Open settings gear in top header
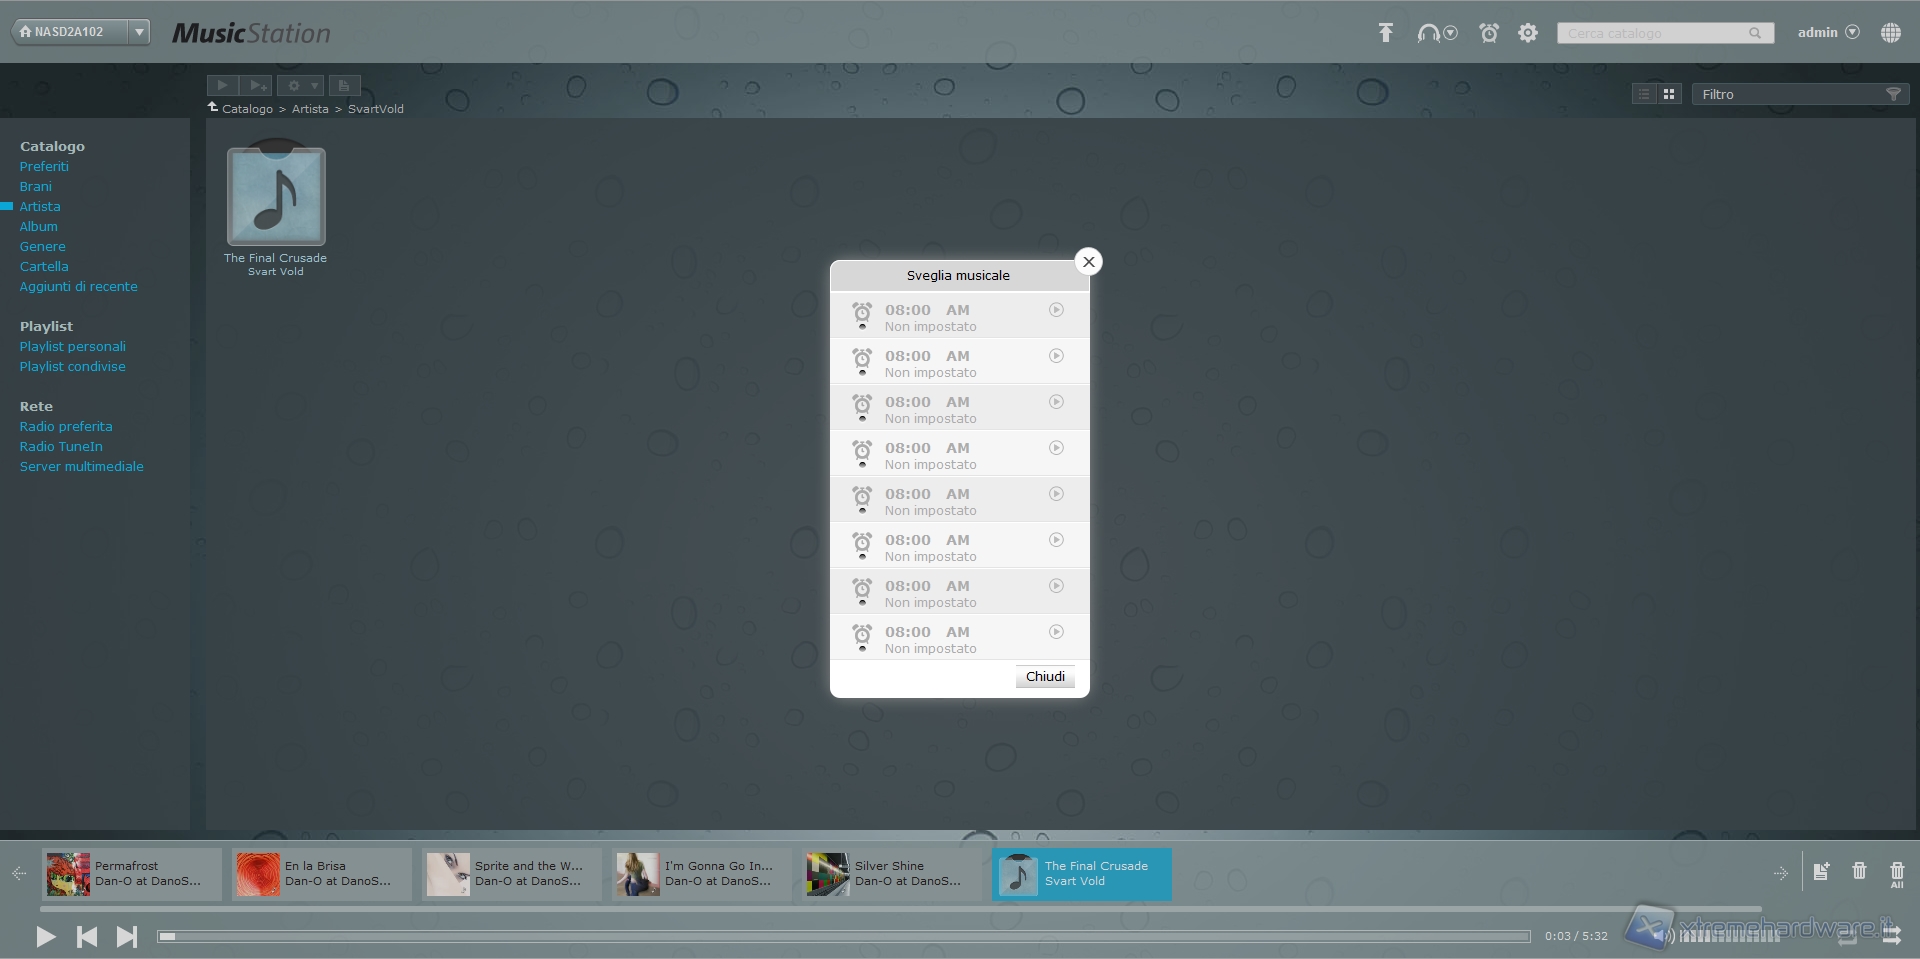 [x=1528, y=33]
